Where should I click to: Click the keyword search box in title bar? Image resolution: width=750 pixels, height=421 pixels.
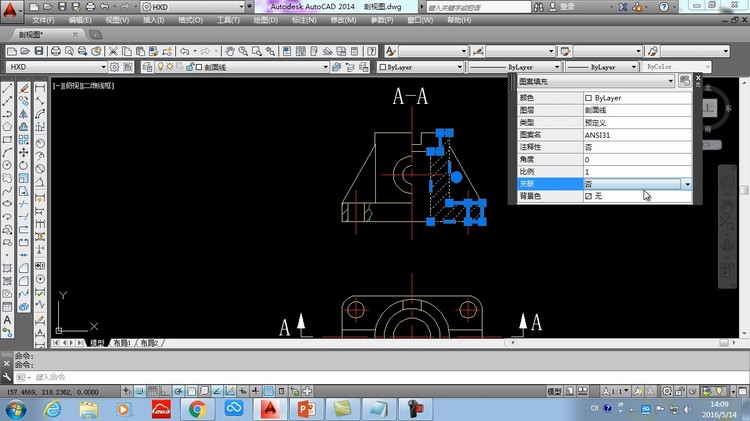478,7
